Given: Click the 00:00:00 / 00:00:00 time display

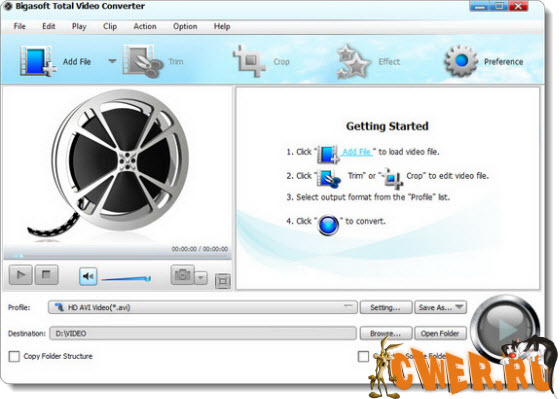Looking at the screenshot, I should pos(200,249).
